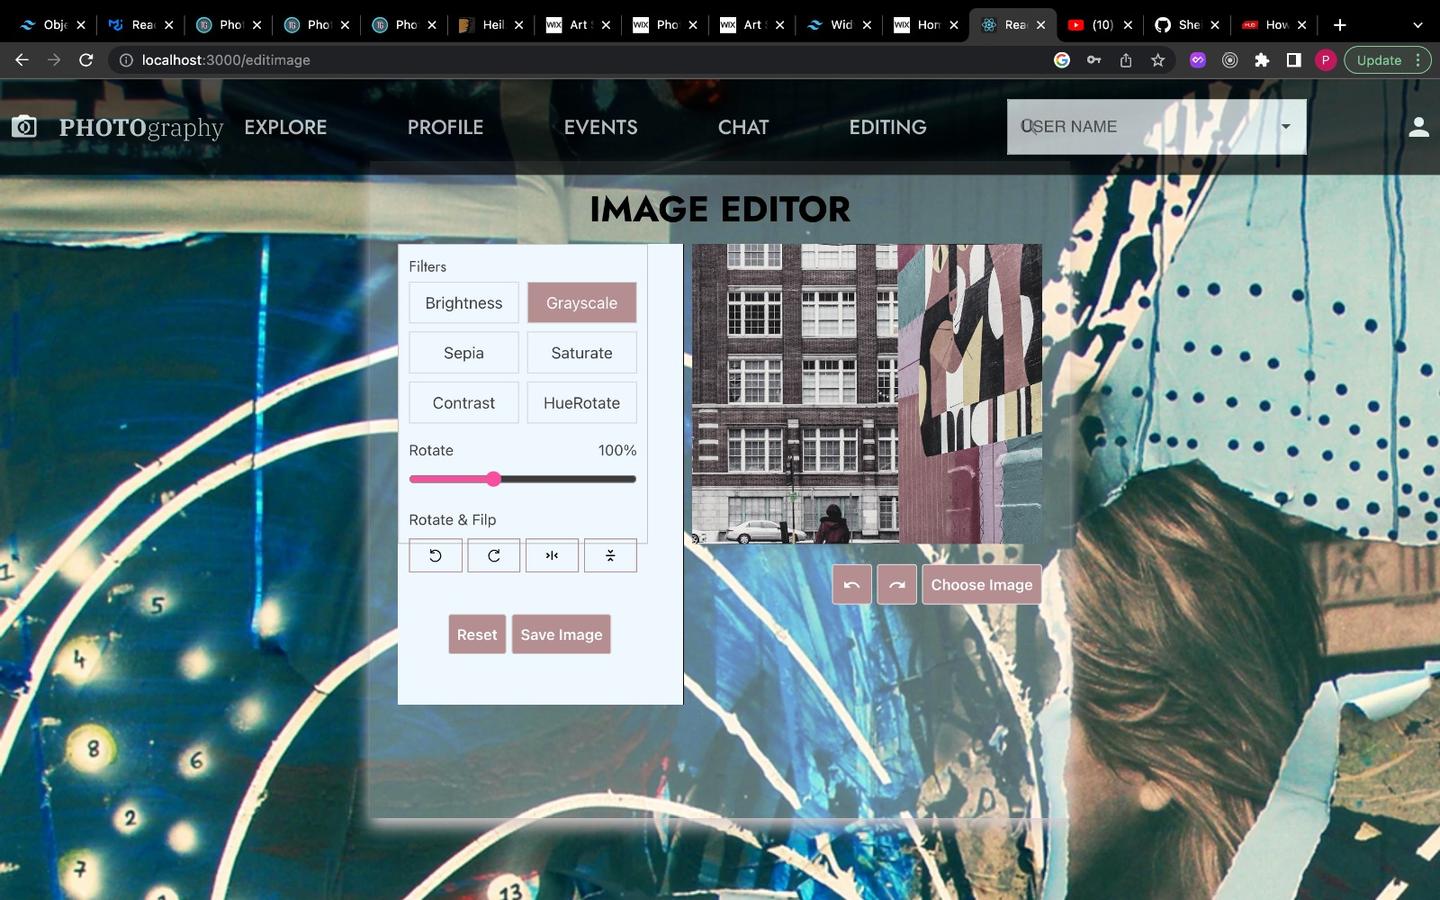Select the Saturate filter

click(x=582, y=353)
